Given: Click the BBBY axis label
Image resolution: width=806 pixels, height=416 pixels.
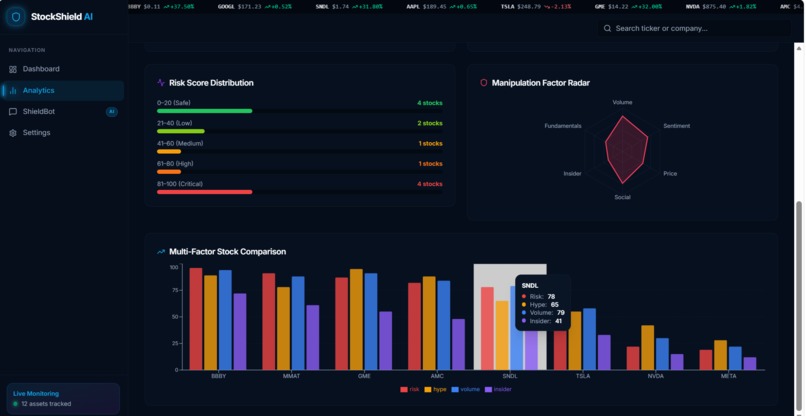Looking at the screenshot, I should (218, 376).
